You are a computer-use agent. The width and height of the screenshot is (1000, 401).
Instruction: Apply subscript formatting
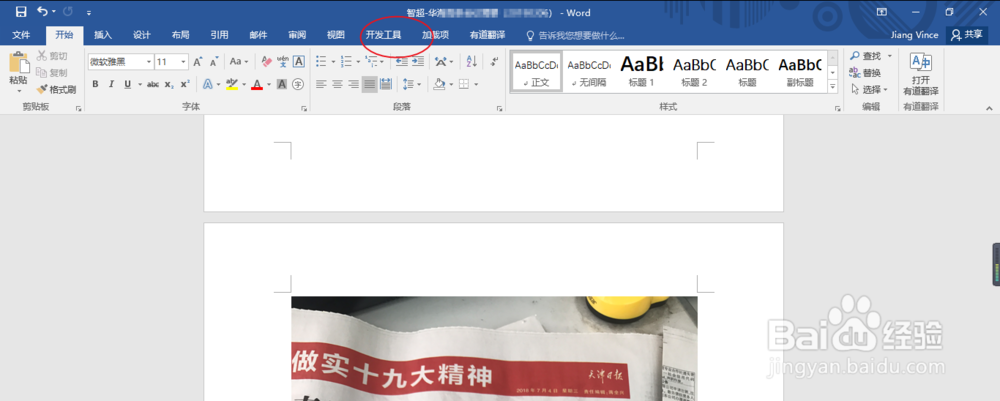point(168,84)
